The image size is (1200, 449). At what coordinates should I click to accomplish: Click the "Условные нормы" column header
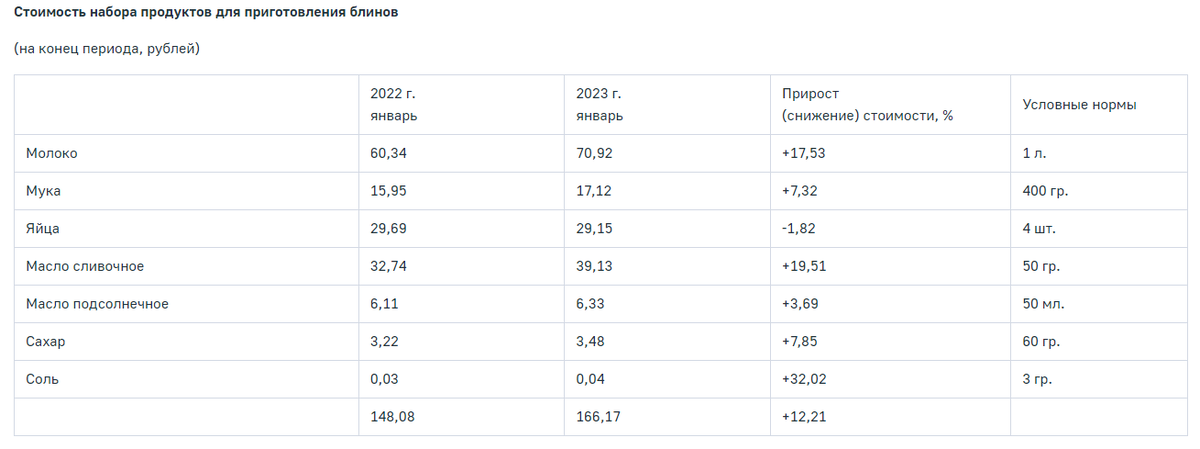pyautogui.click(x=1079, y=104)
